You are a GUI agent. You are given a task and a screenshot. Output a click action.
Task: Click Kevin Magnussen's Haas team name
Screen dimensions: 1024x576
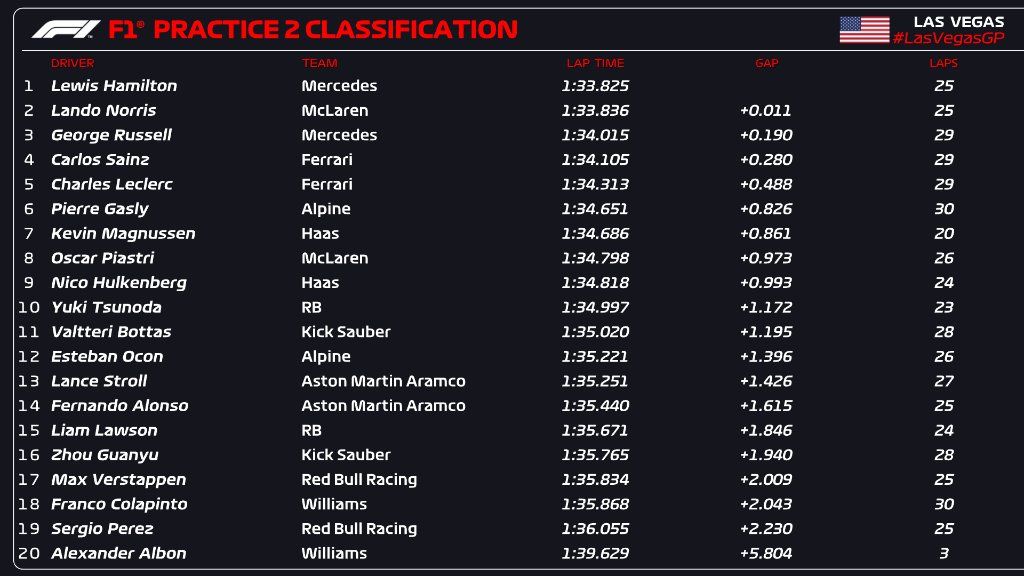(x=320, y=234)
